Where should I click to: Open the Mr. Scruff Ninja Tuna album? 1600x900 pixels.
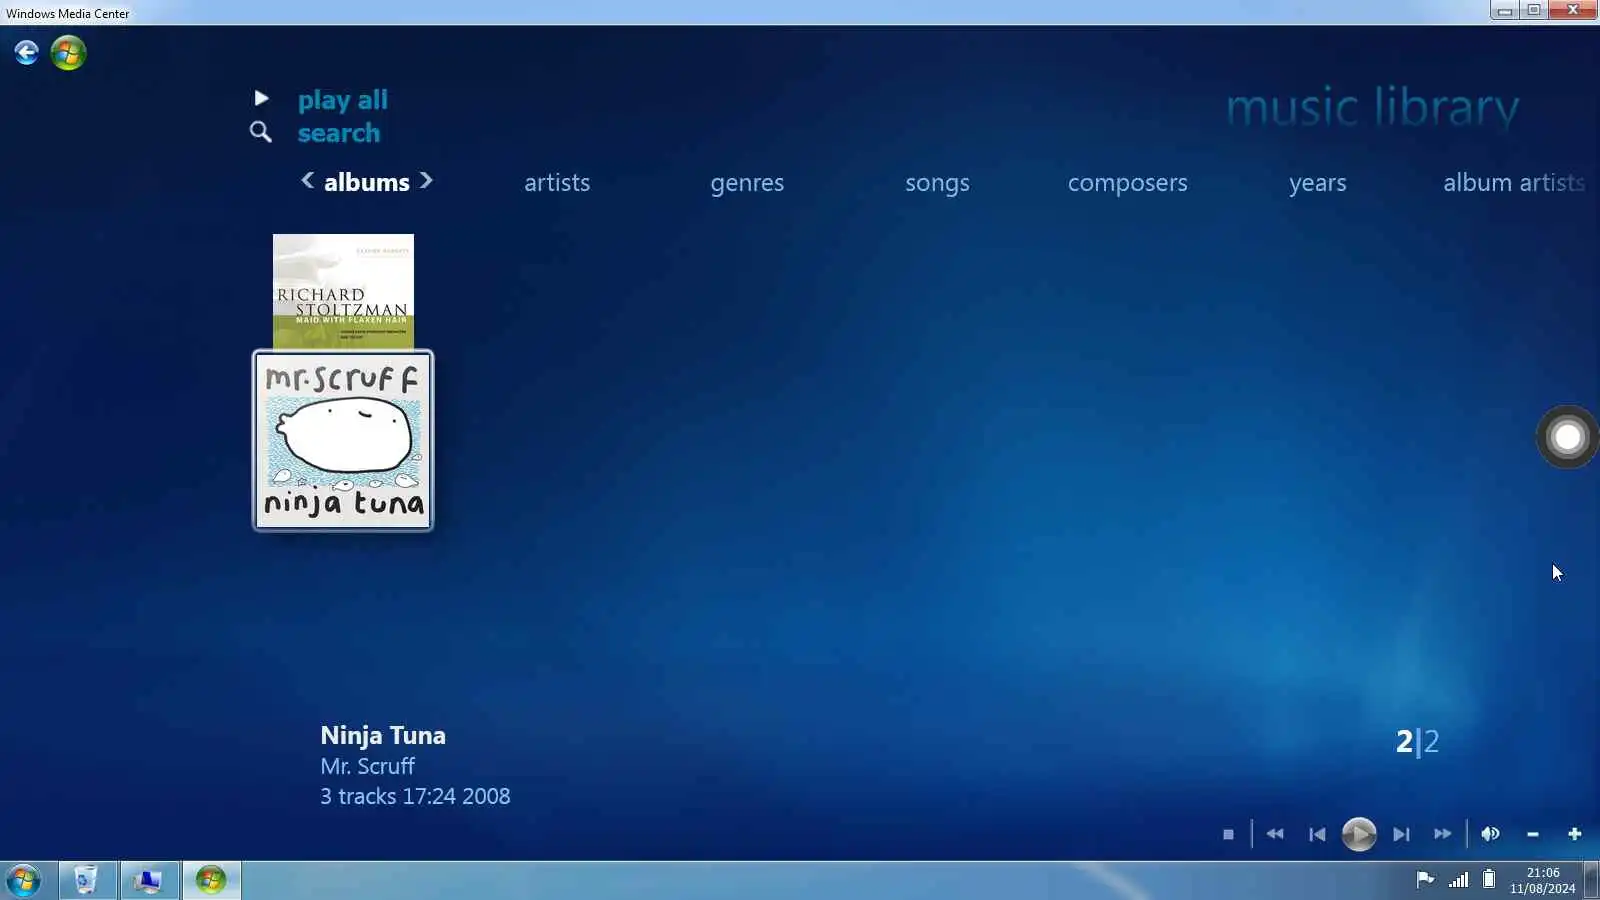point(343,440)
